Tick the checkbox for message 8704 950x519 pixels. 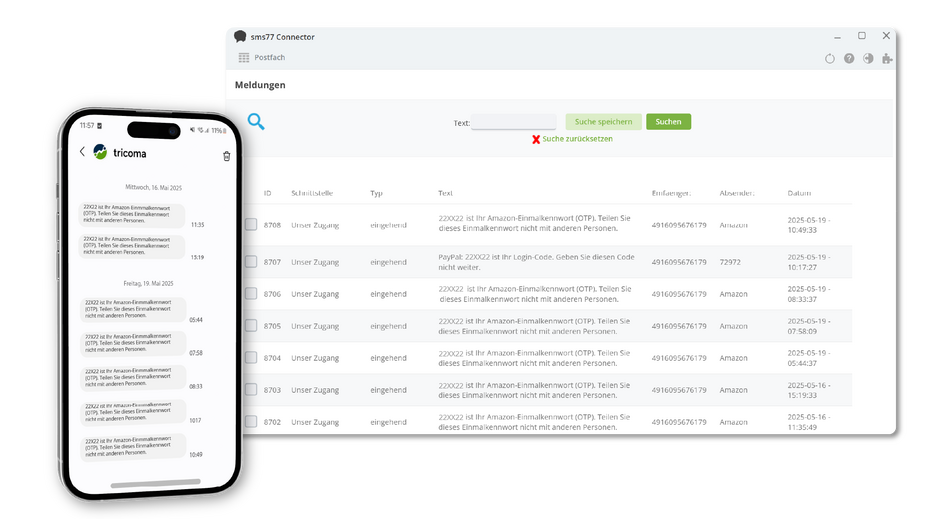click(251, 358)
